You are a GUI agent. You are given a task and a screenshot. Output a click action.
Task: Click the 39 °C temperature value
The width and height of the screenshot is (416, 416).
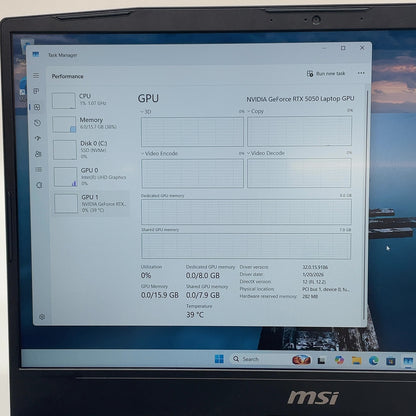click(x=195, y=315)
